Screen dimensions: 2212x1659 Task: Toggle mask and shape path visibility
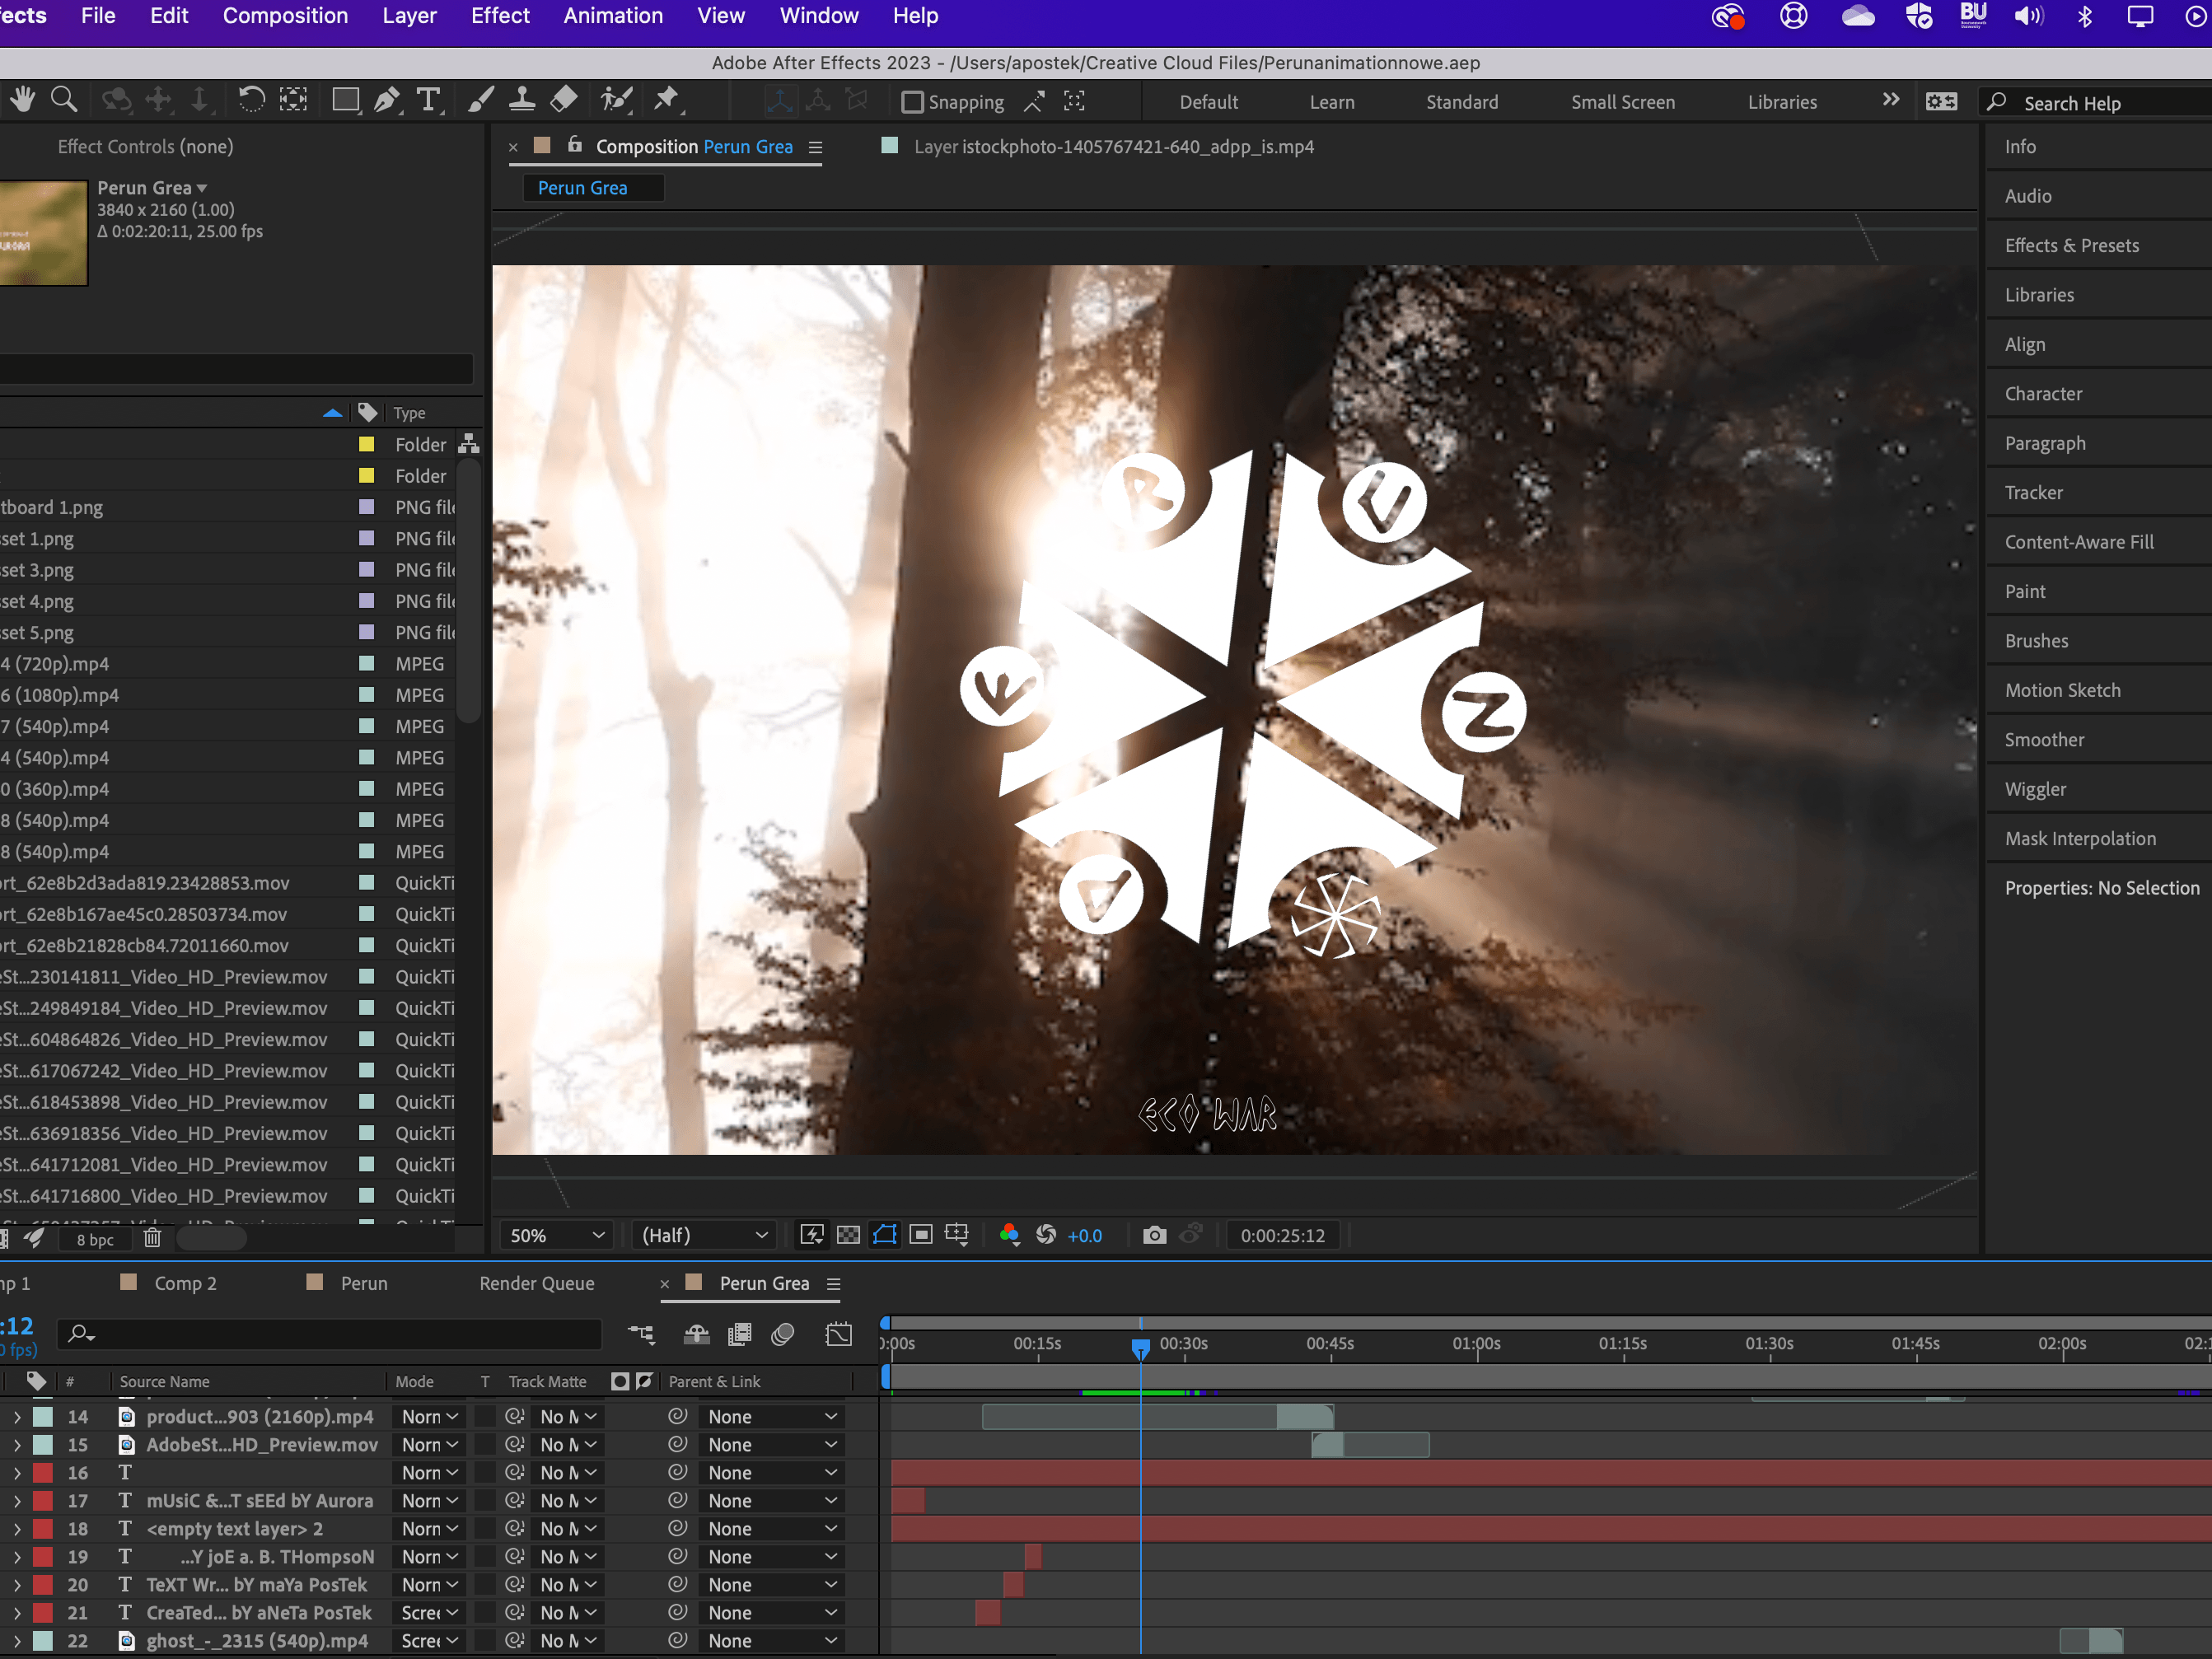[885, 1235]
